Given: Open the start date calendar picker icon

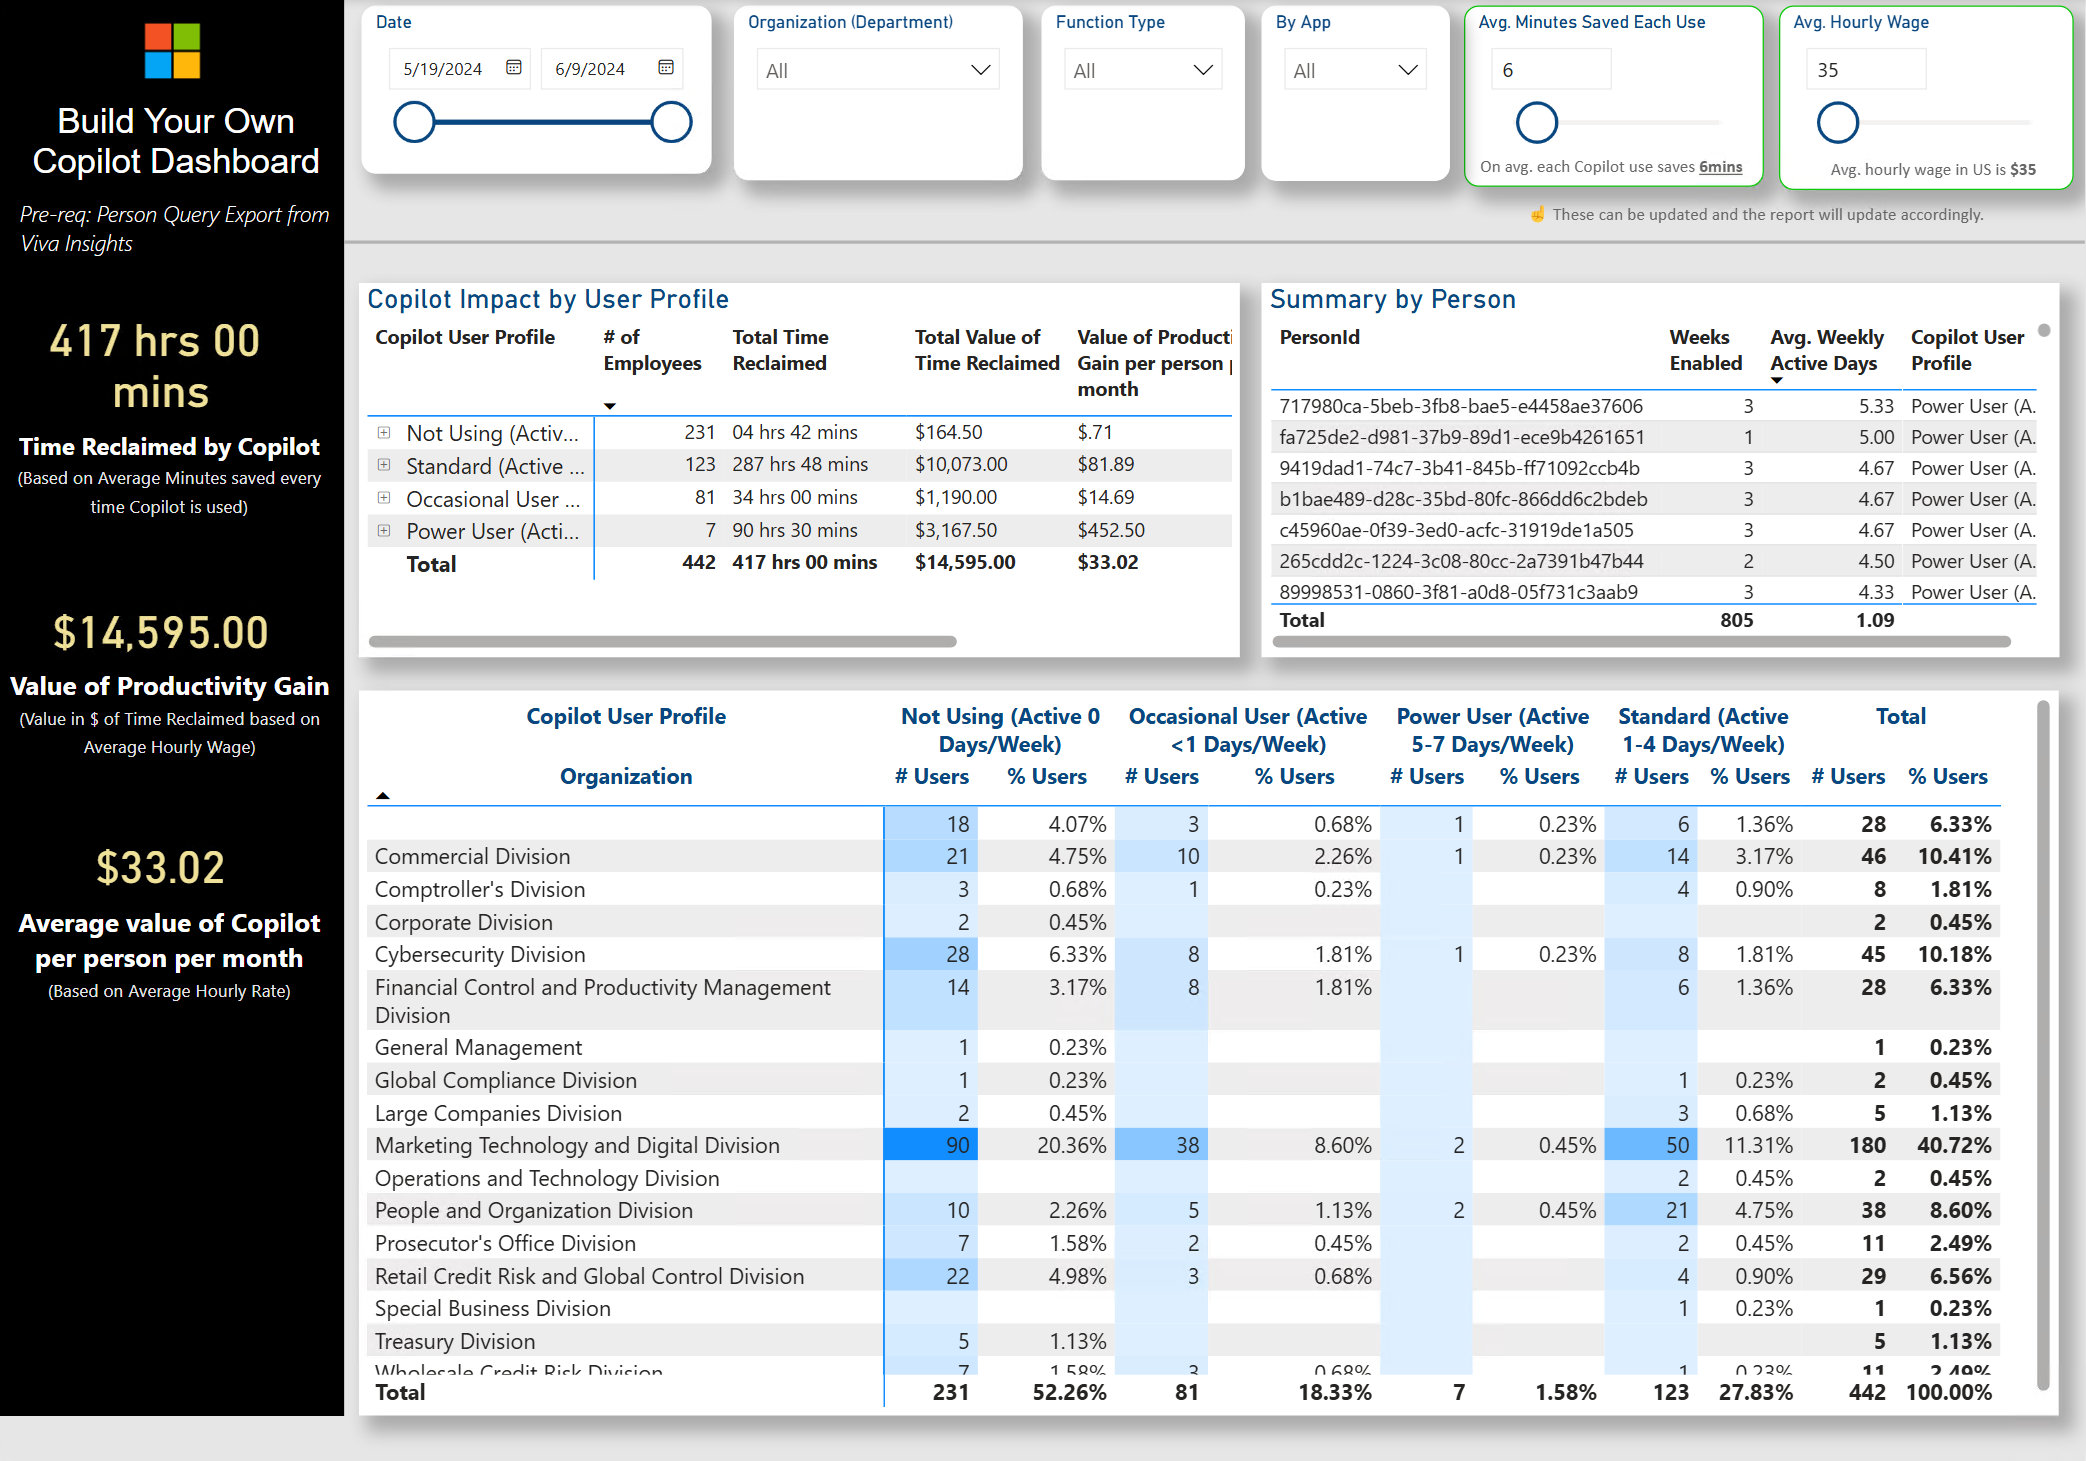Looking at the screenshot, I should [x=514, y=68].
